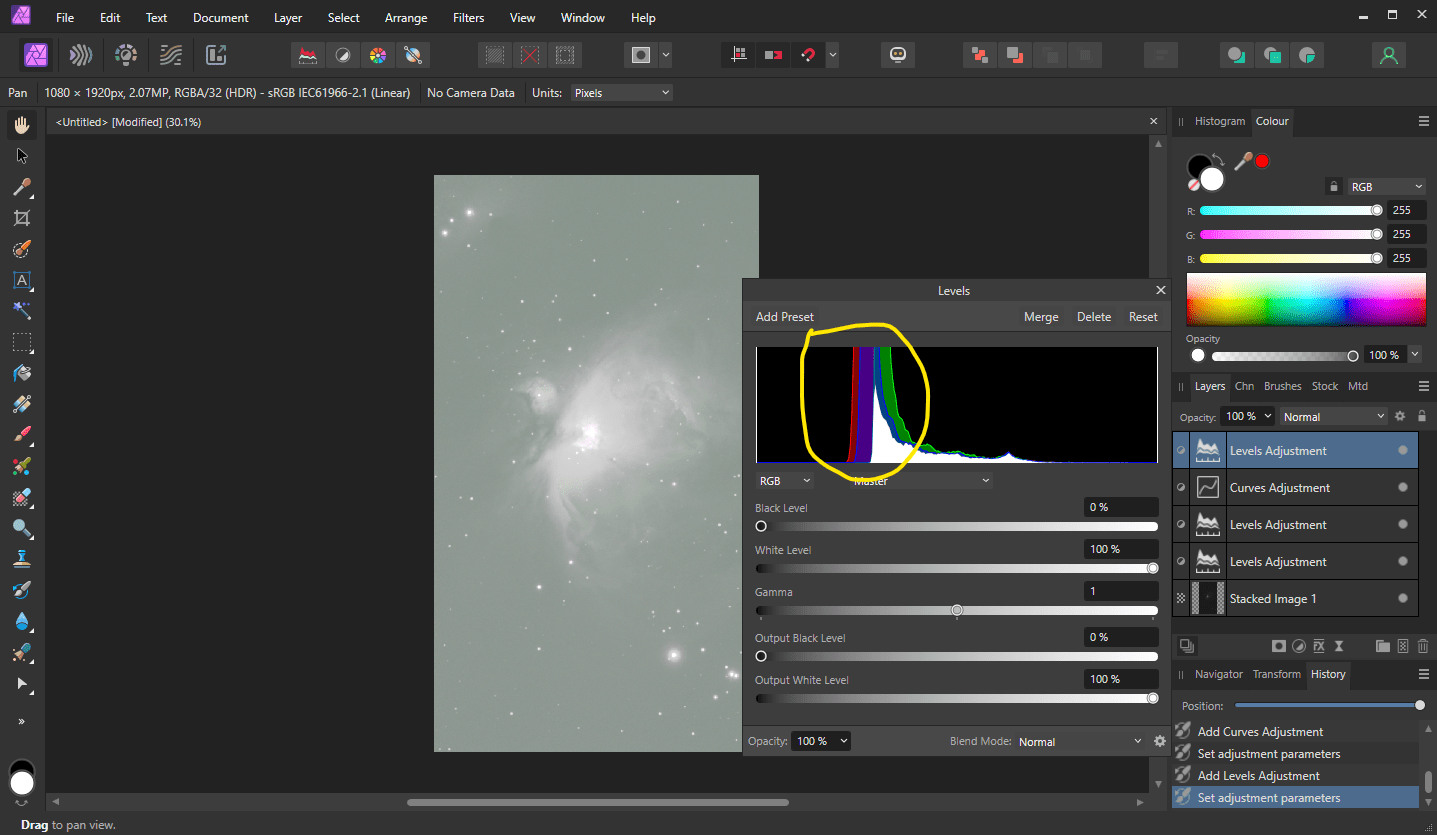Open the Assistant options robot icon
This screenshot has height=835, width=1437.
point(898,55)
